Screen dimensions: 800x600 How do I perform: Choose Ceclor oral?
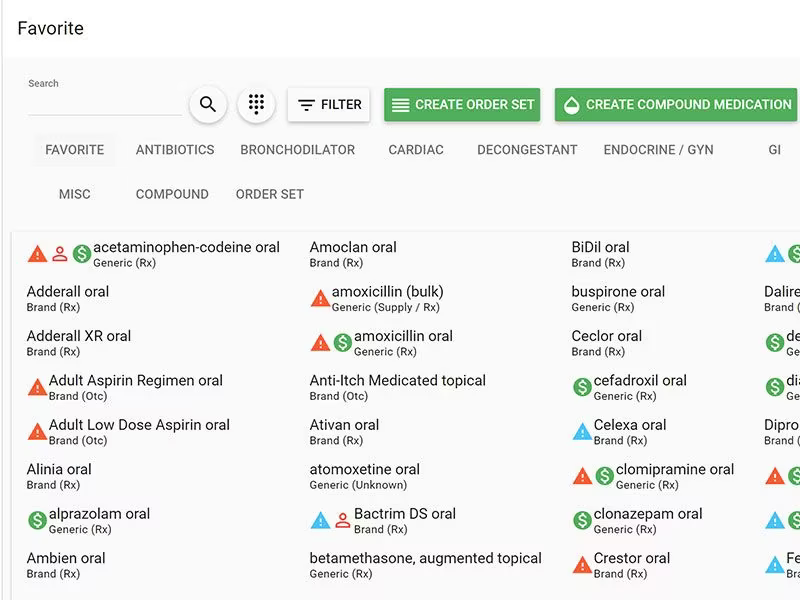tap(607, 343)
